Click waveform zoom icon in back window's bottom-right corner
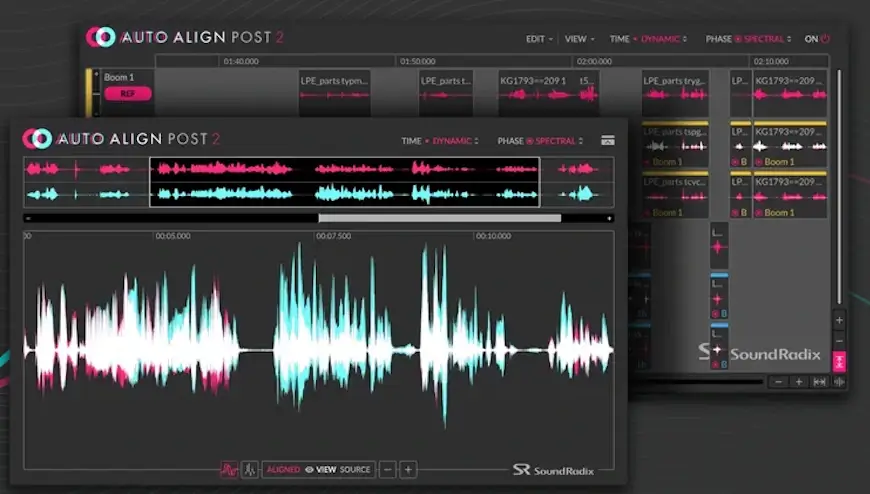The width and height of the screenshot is (870, 494). (x=839, y=382)
